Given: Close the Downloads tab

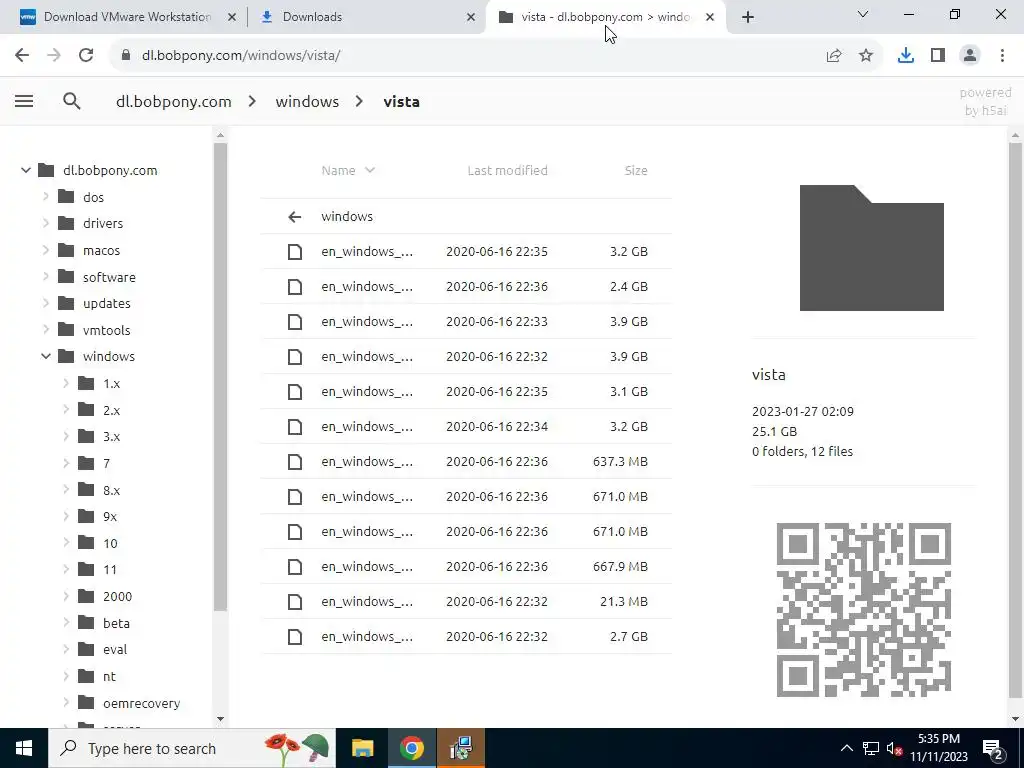Looking at the screenshot, I should point(471,18).
